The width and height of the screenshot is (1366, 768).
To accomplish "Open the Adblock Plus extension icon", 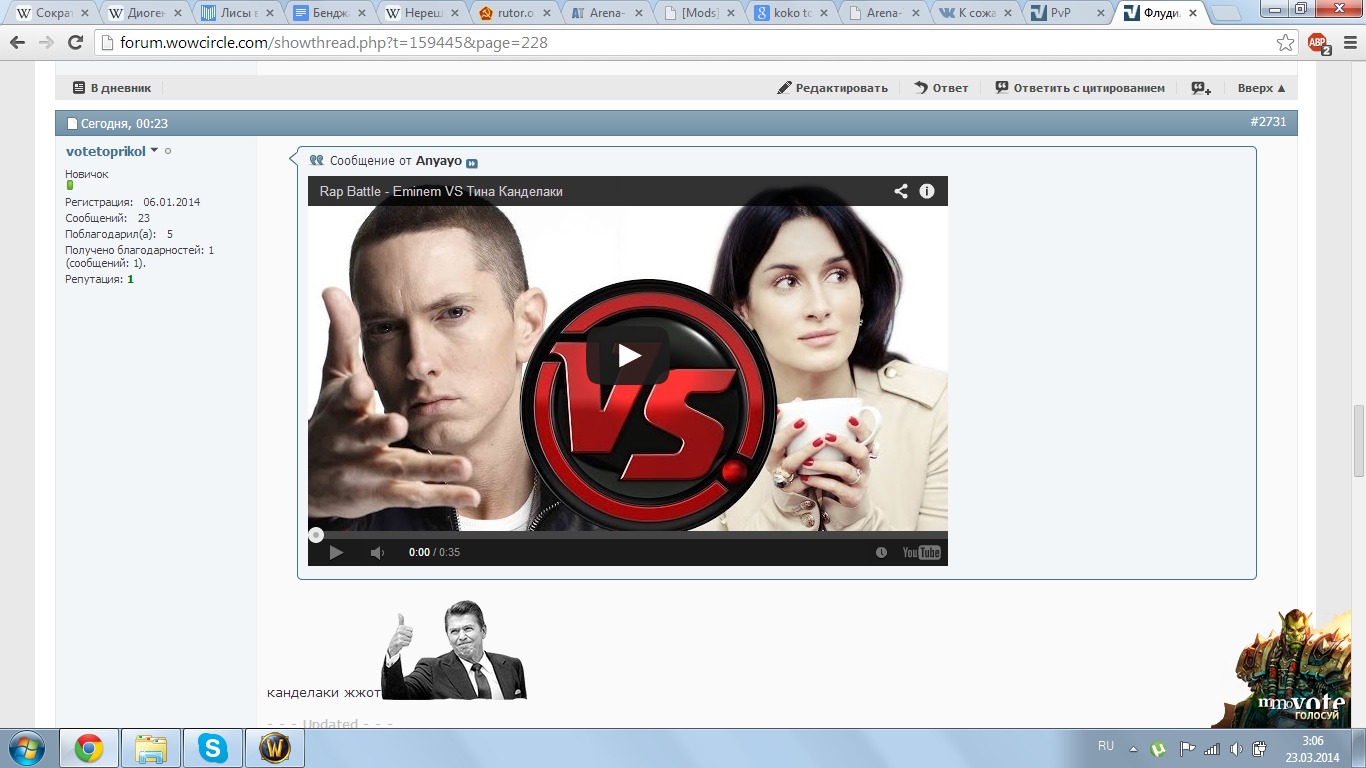I will tap(1319, 43).
